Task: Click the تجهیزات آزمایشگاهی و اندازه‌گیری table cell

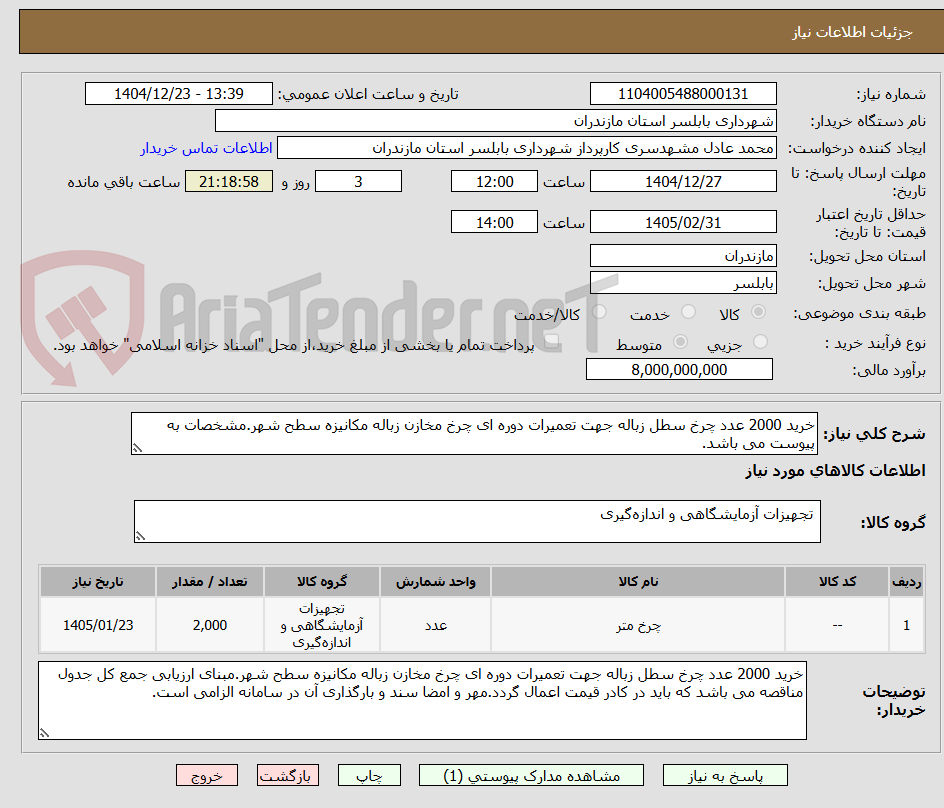Action: (x=322, y=625)
